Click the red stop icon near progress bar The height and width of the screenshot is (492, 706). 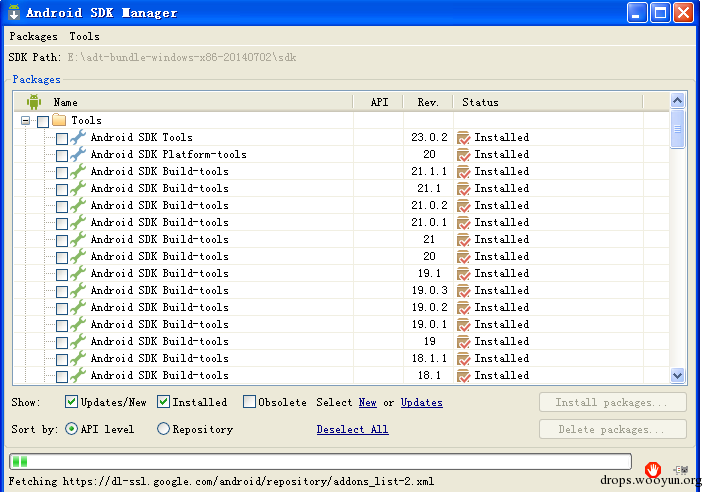pos(652,469)
